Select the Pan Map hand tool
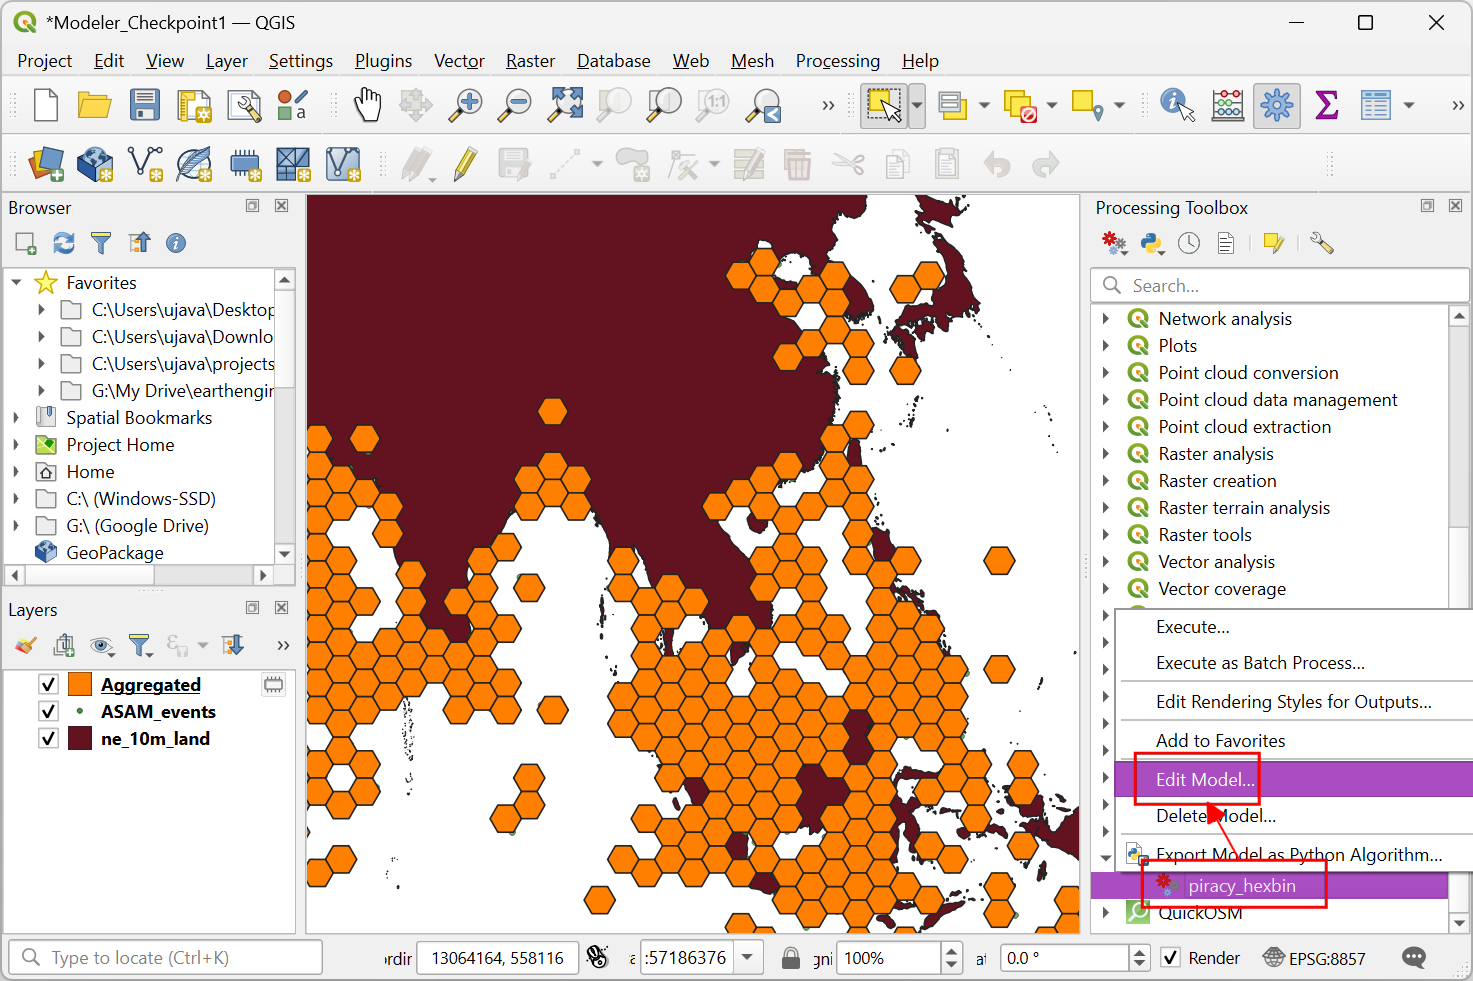 (x=368, y=105)
